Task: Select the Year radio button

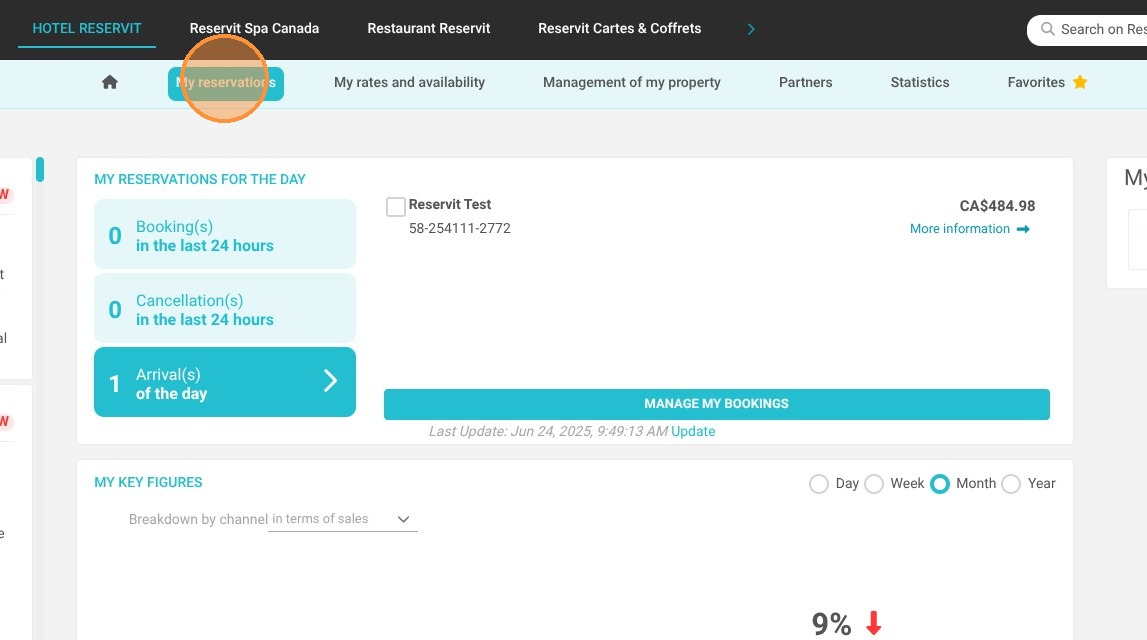Action: click(1011, 483)
